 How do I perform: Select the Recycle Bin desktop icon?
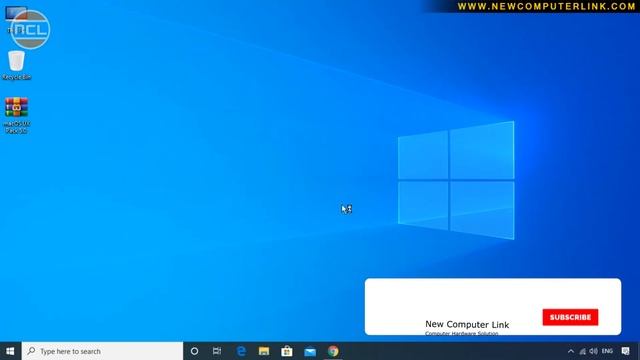(16, 65)
